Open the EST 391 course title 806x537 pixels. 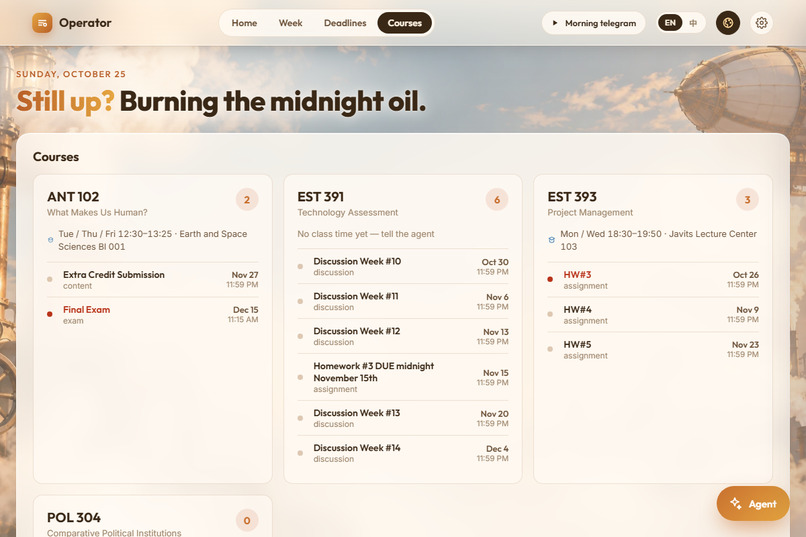tap(320, 197)
